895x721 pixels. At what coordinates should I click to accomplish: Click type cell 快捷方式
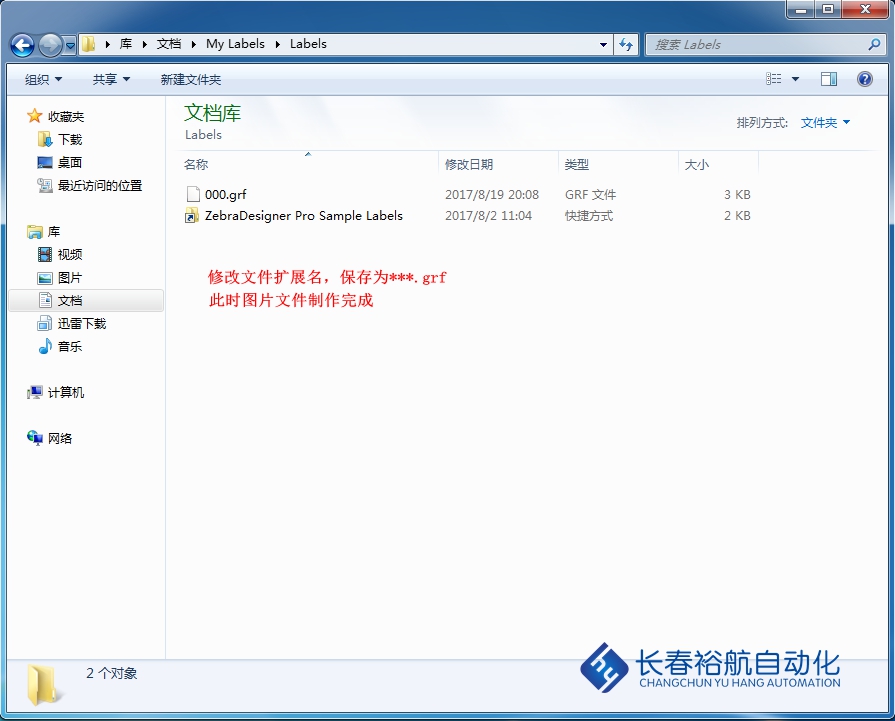tap(588, 215)
